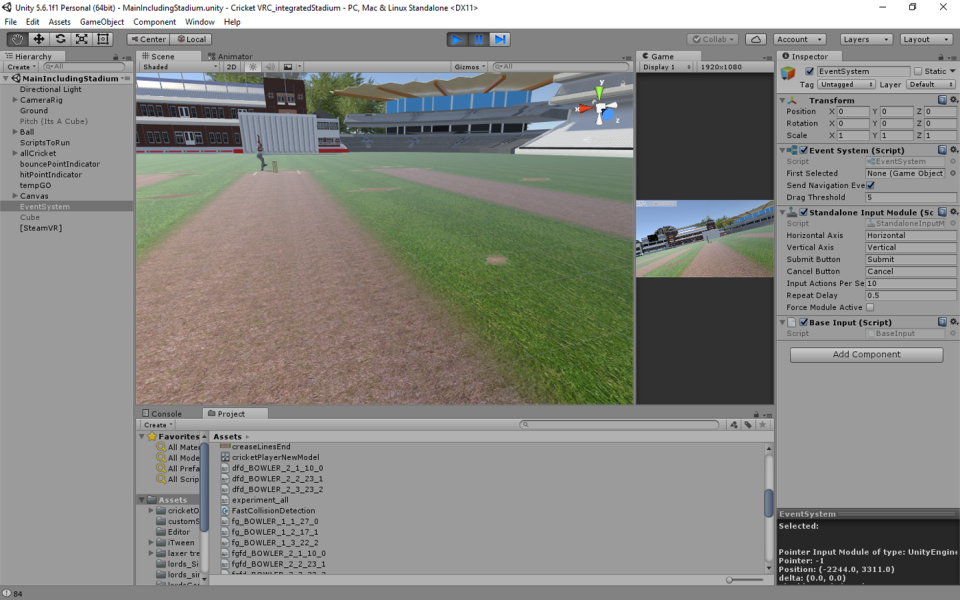Toggle Send Navigation Events checkbox
This screenshot has height=600, width=960.
[x=870, y=185]
